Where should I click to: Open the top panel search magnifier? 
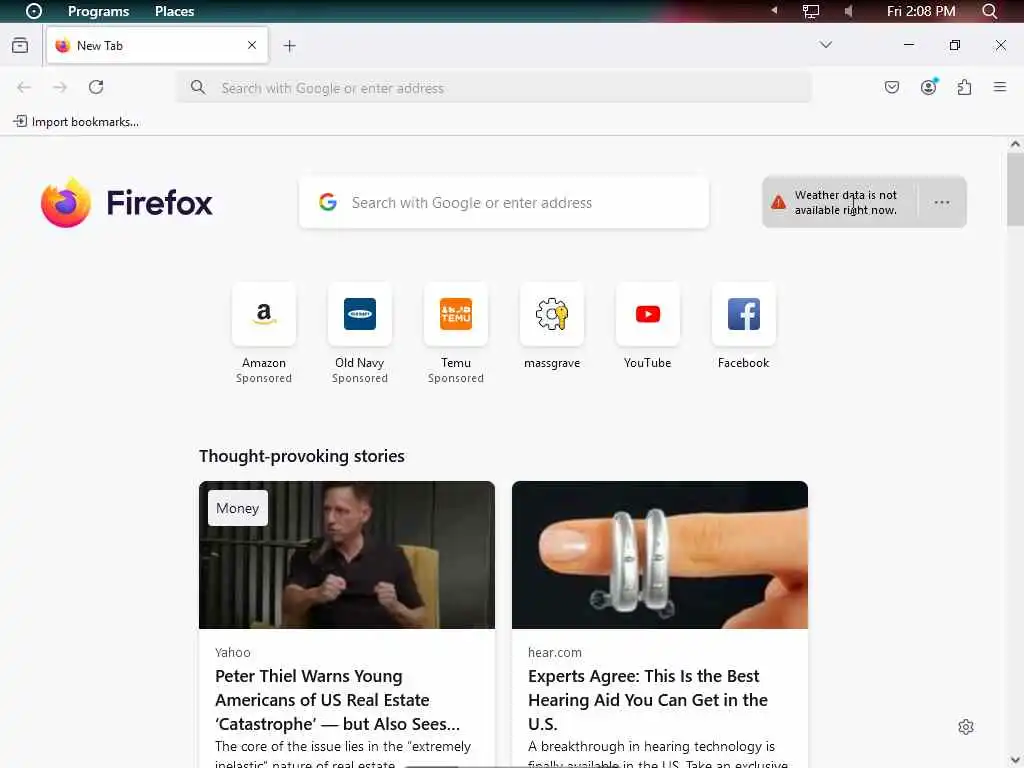coord(989,11)
